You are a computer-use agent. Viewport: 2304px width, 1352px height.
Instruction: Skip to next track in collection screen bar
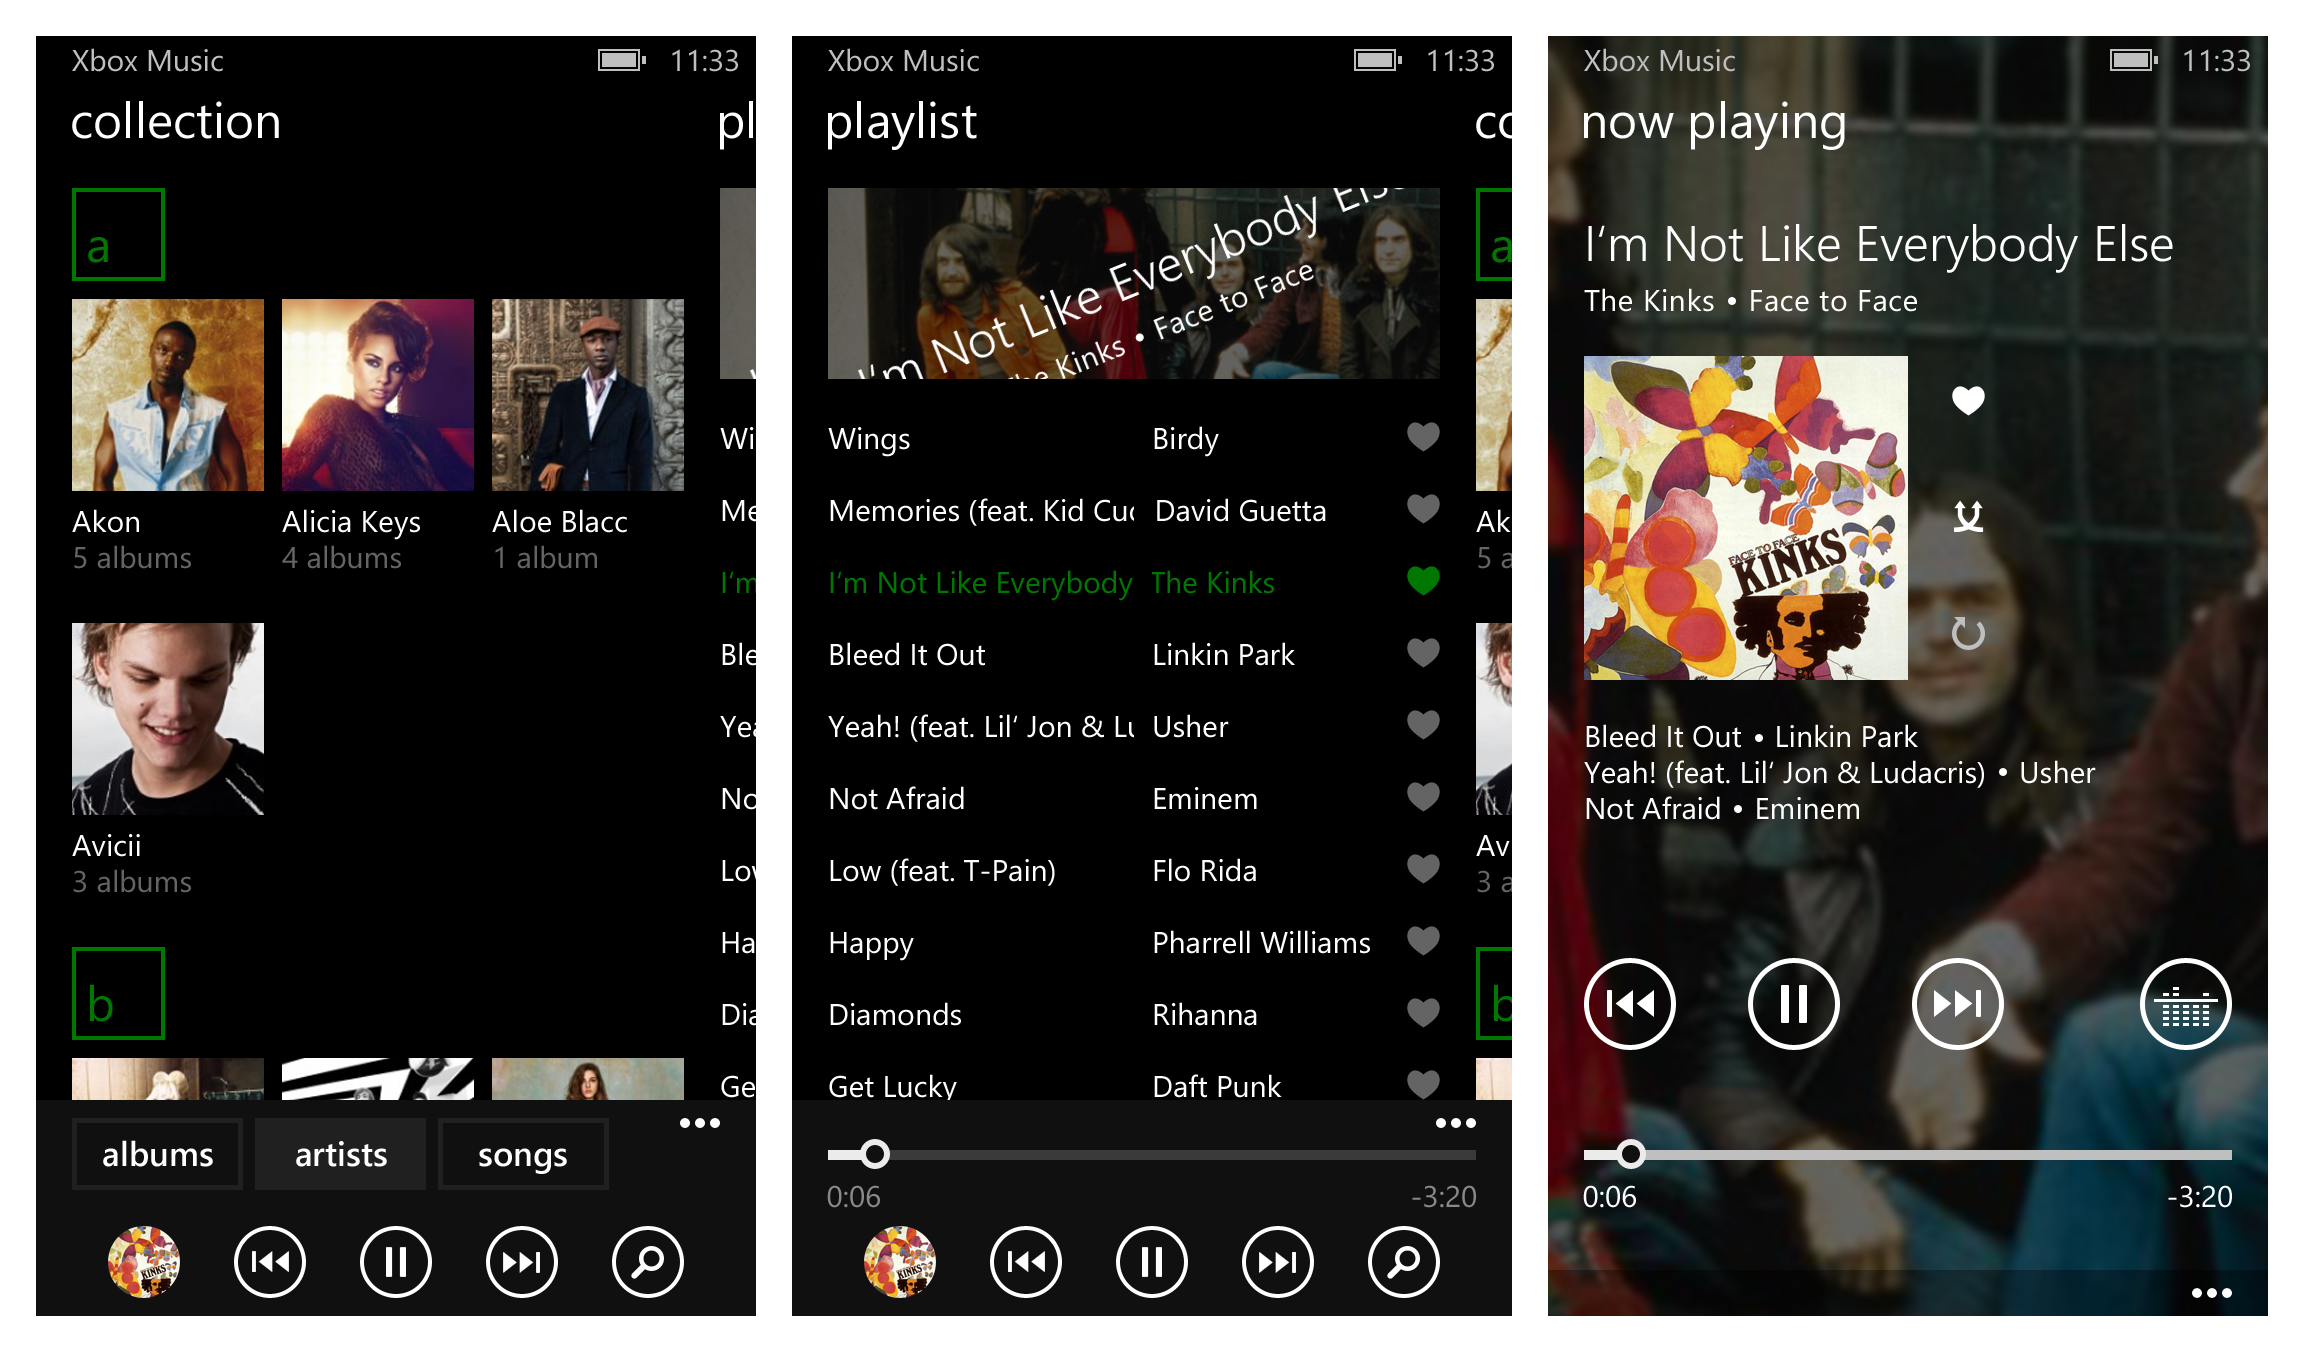(522, 1262)
